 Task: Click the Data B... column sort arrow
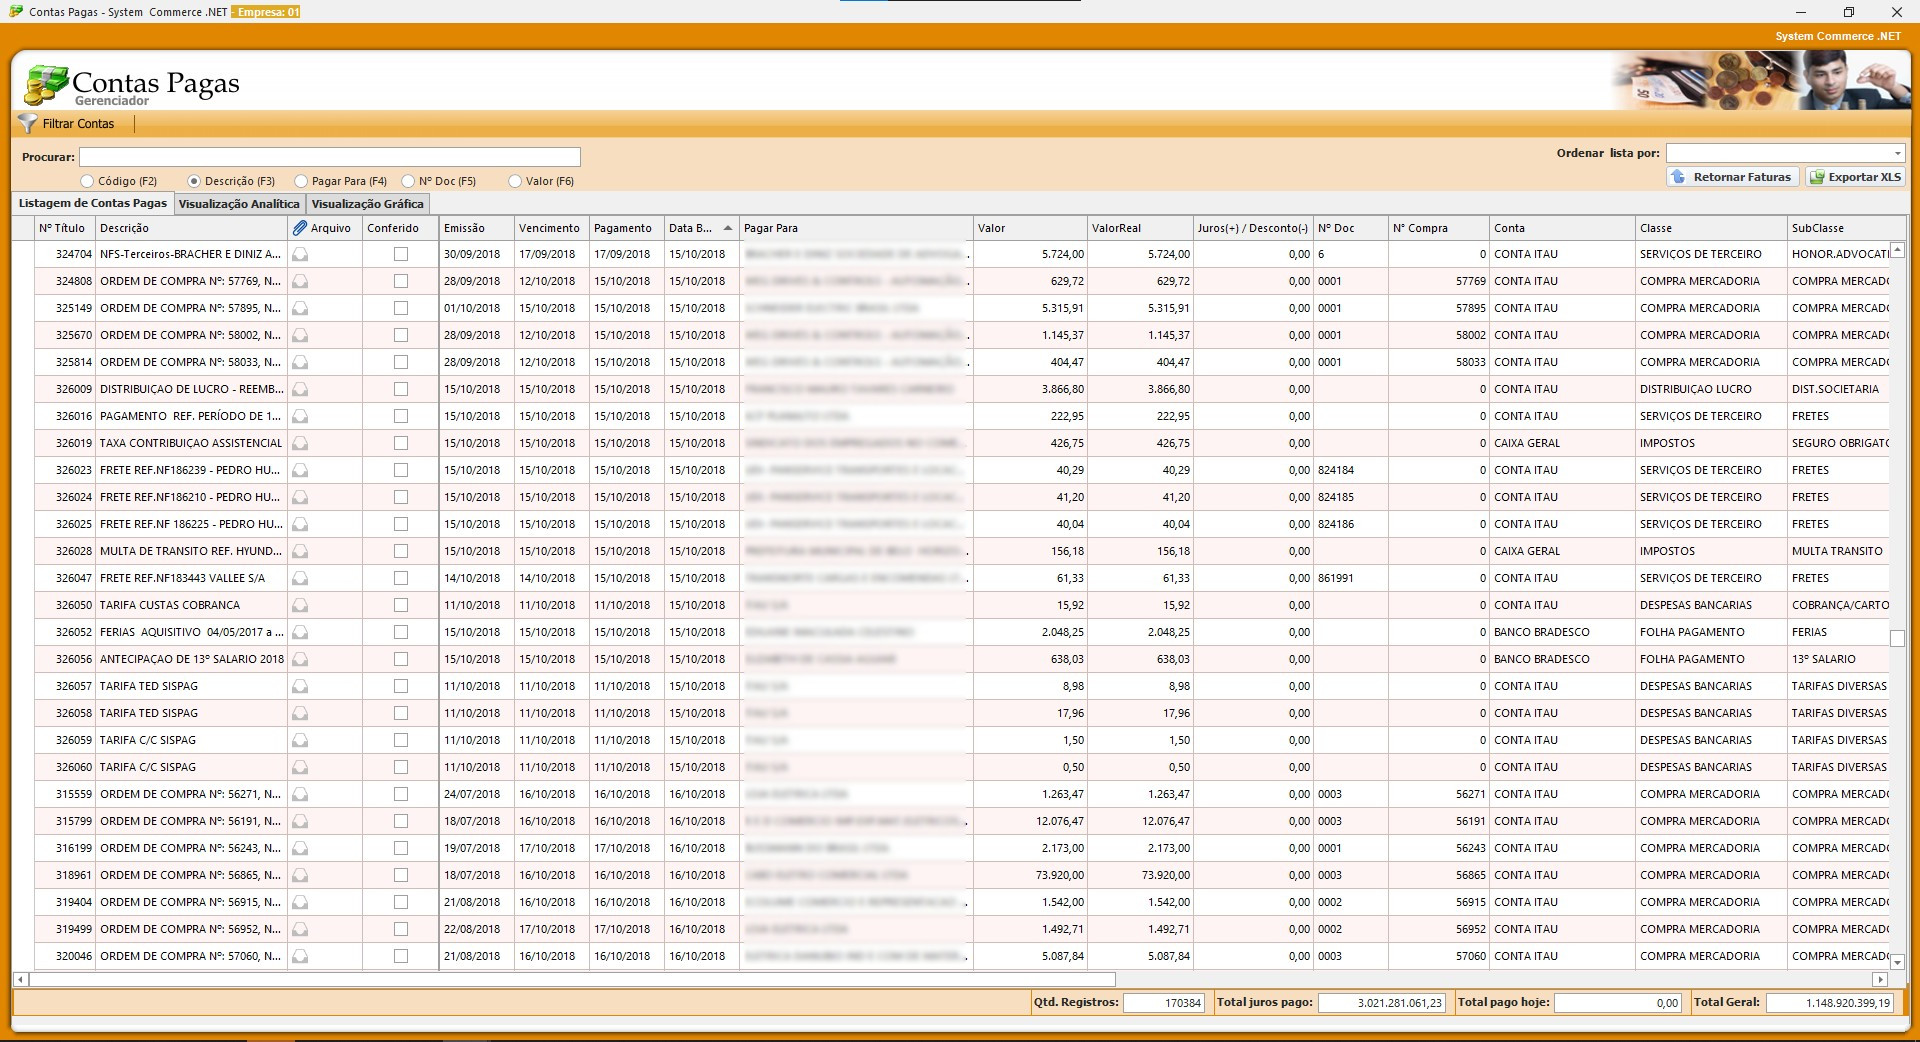coord(728,228)
